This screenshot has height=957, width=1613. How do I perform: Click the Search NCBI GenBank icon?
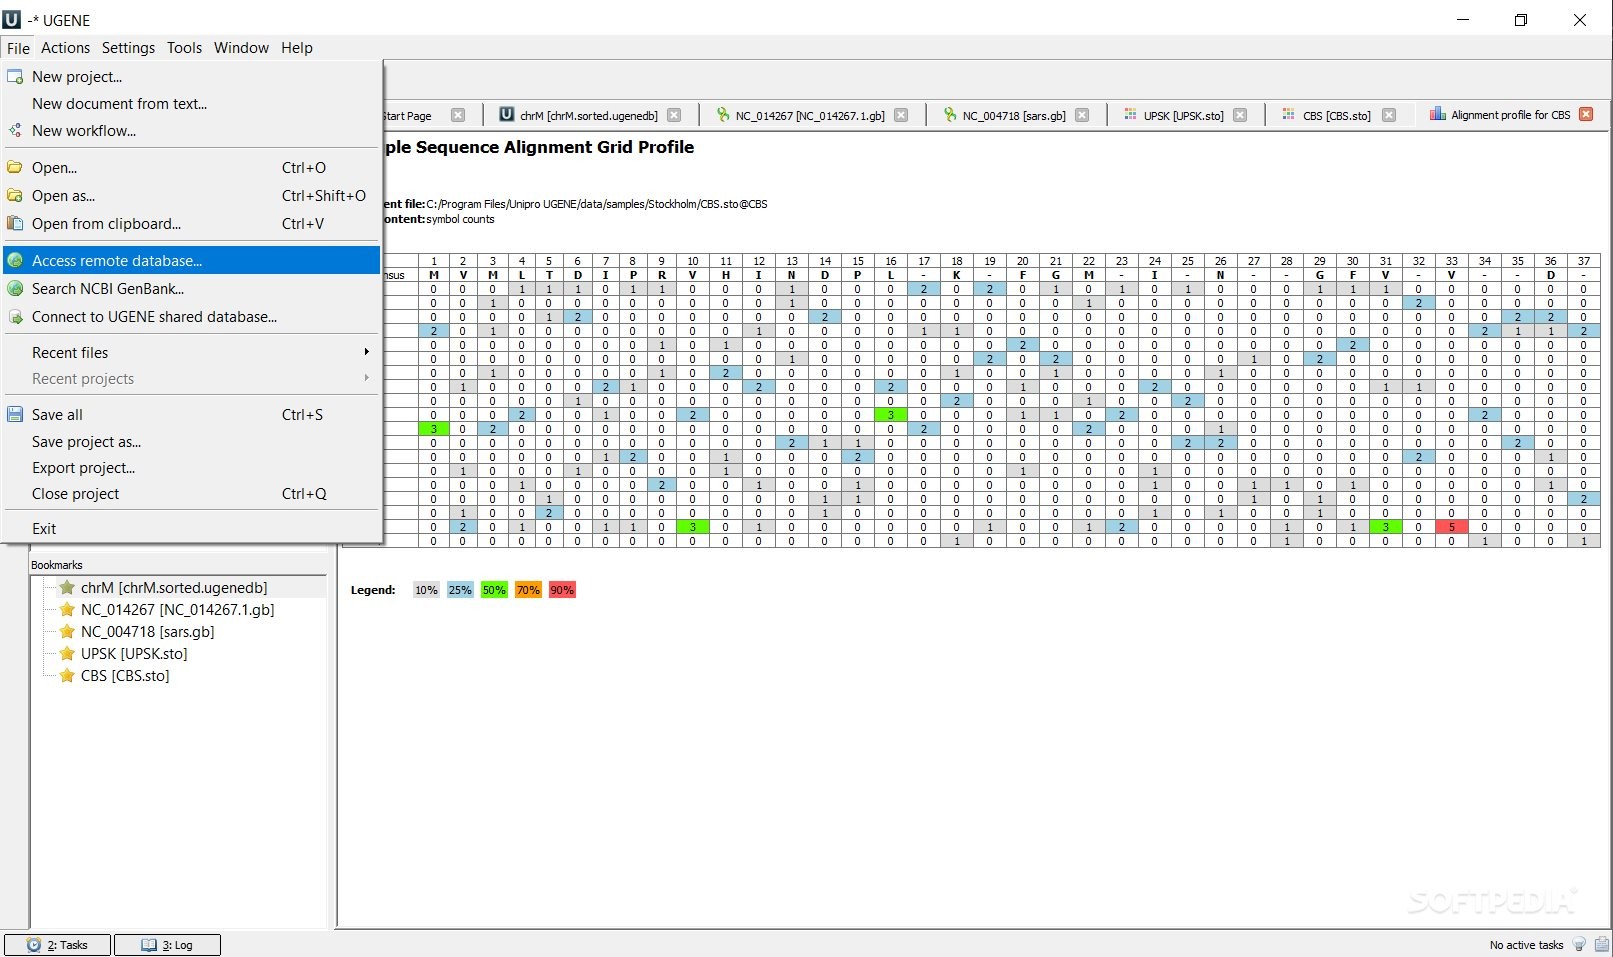15,289
